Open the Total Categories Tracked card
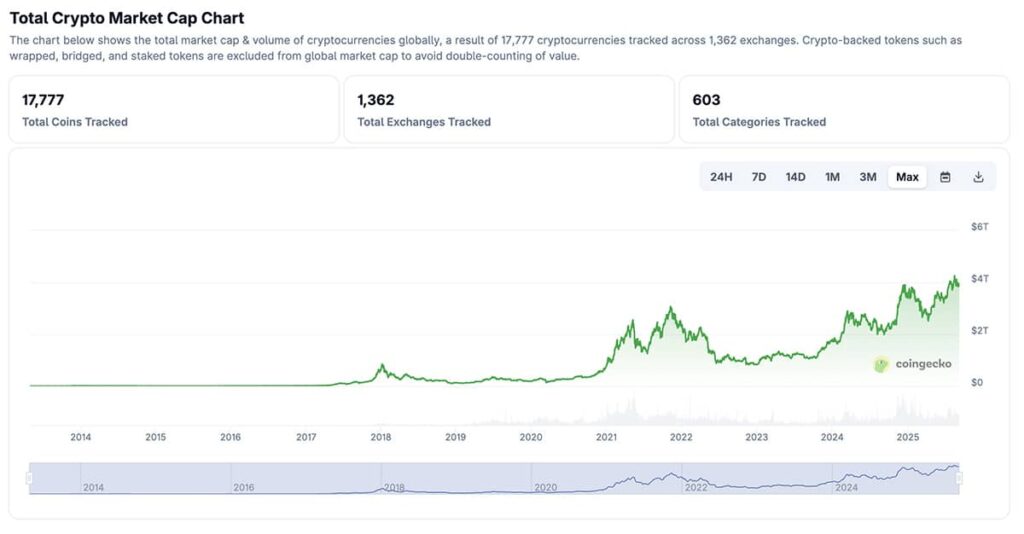The image size is (1024, 534). [x=844, y=109]
